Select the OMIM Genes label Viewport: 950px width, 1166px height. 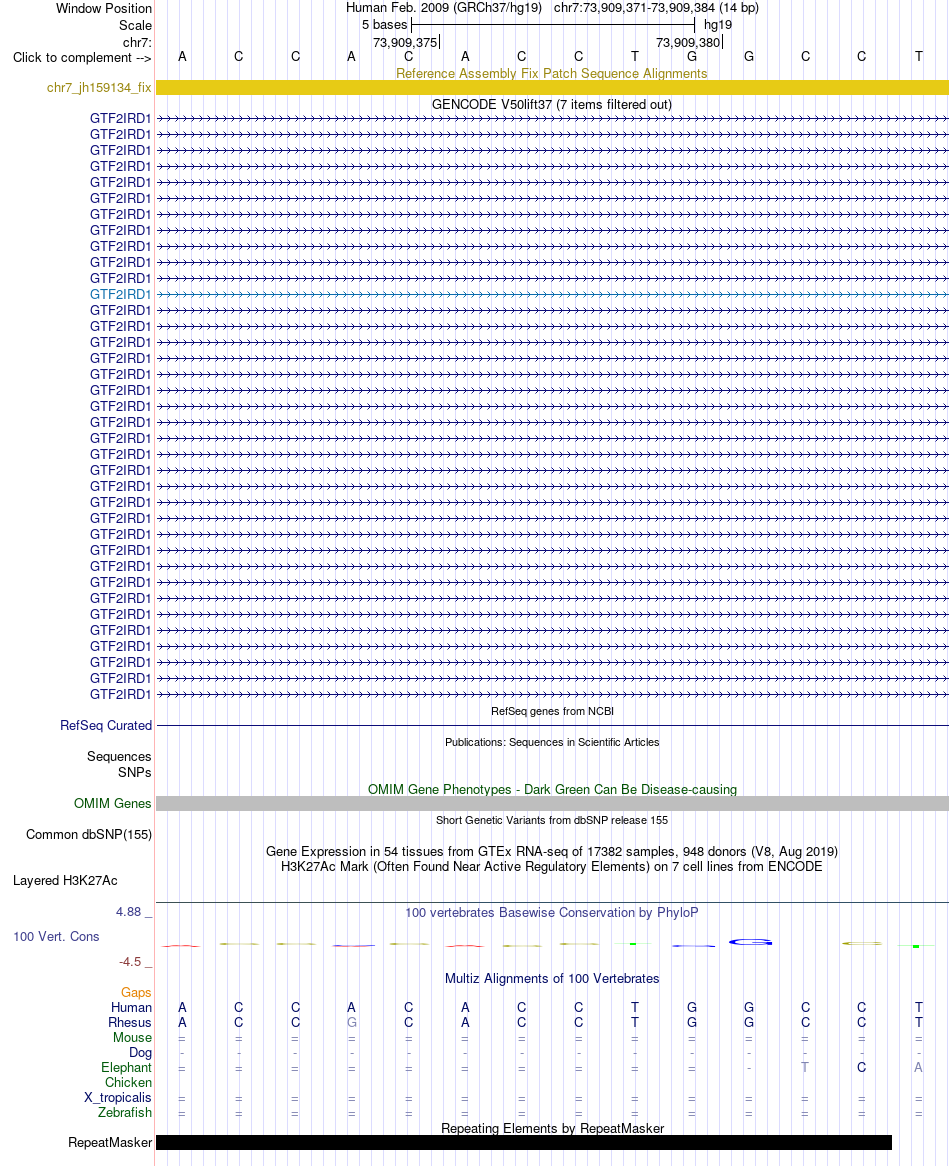pyautogui.click(x=112, y=804)
